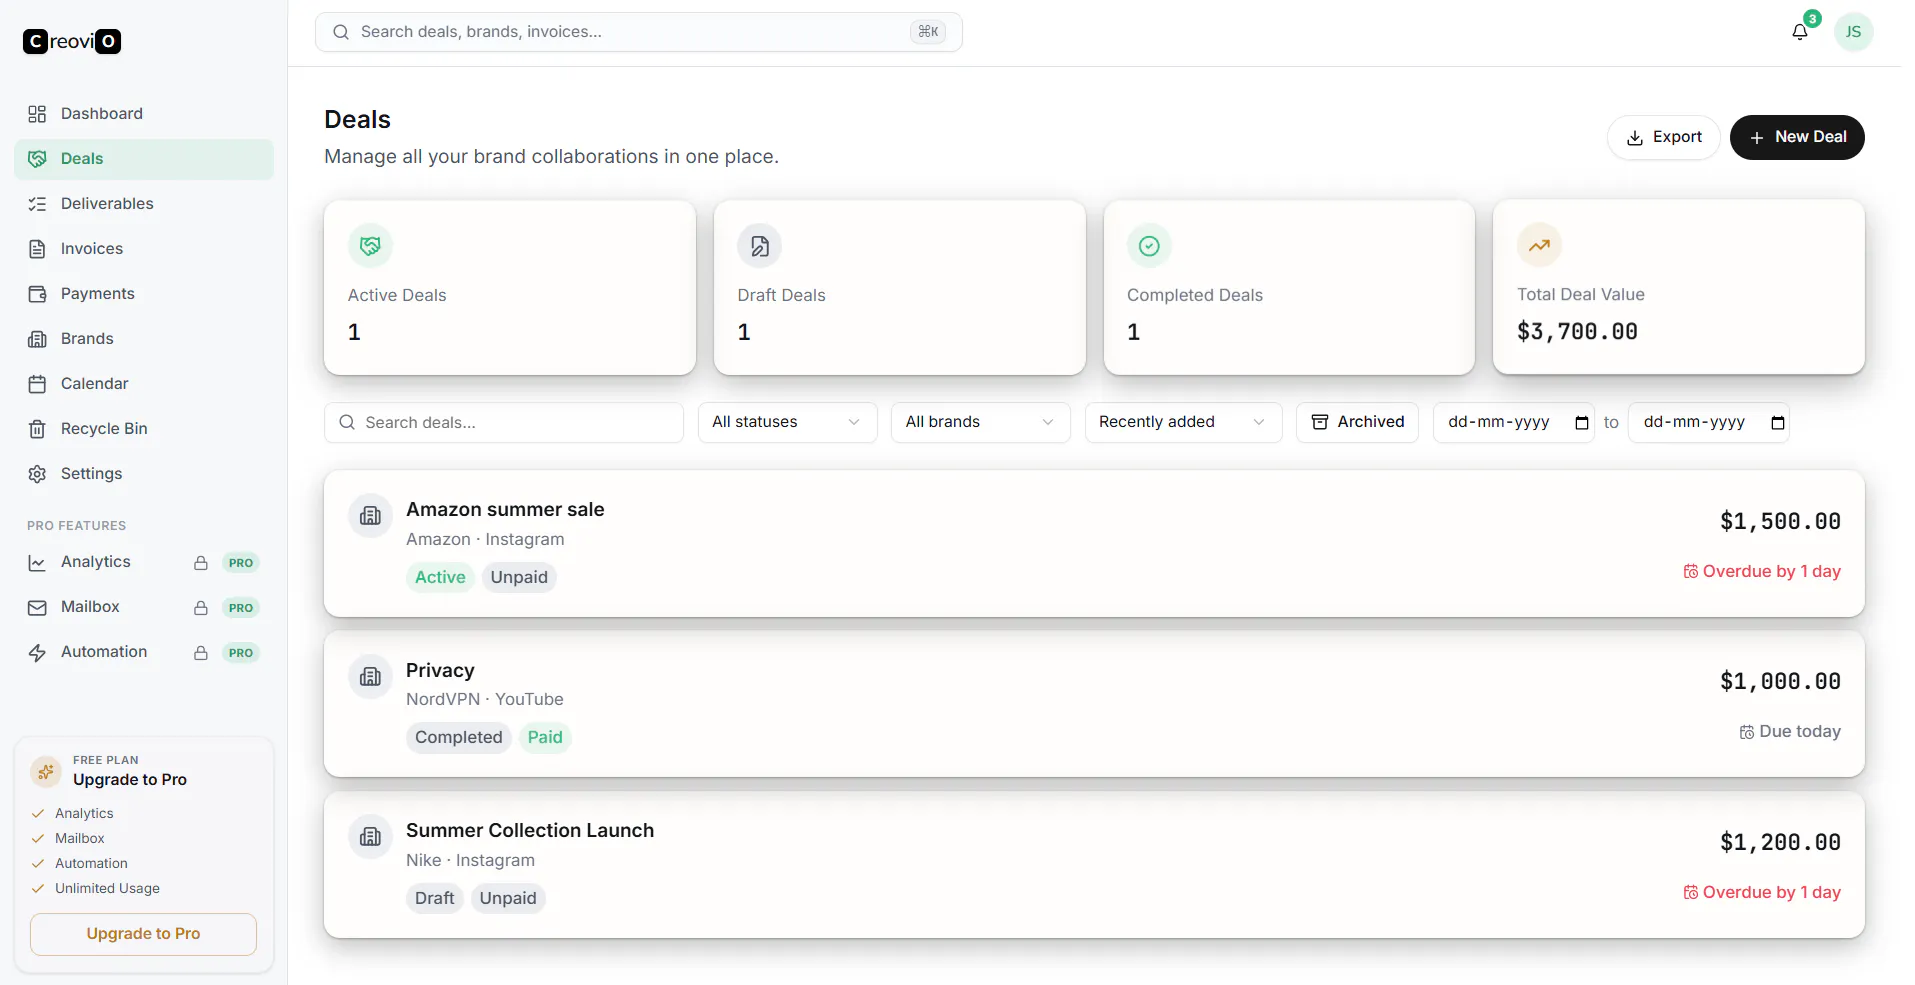Click the Total Deal Value trend icon
1915x985 pixels.
pos(1539,245)
